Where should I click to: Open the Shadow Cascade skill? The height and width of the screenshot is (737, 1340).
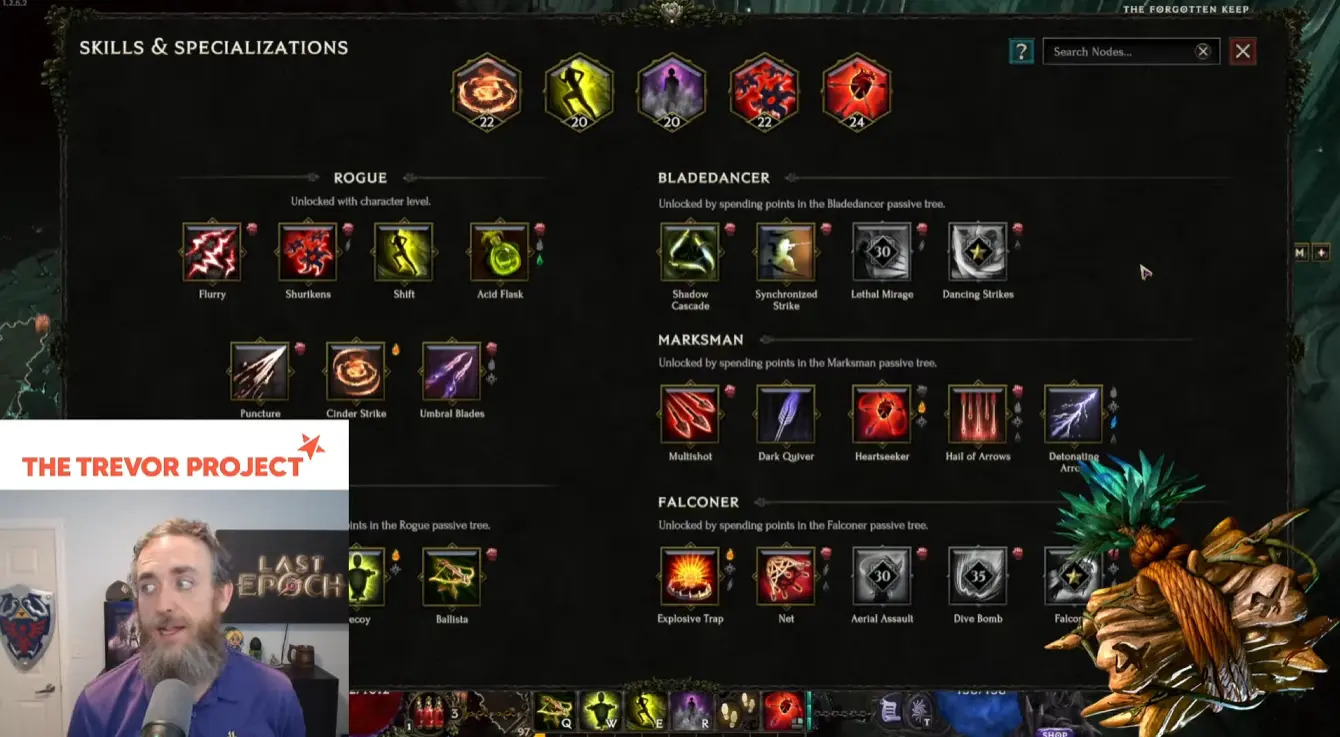pyautogui.click(x=690, y=252)
